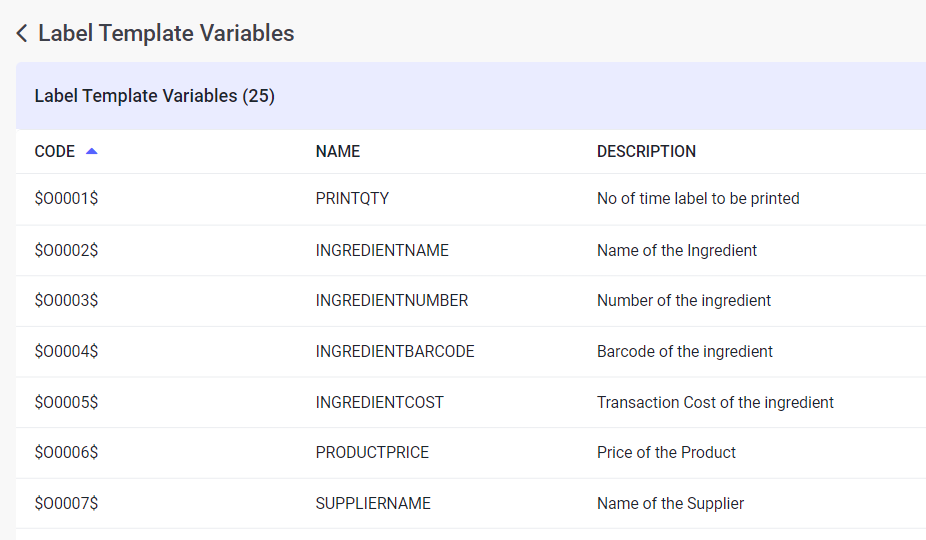Open the INGREDIENTNAME variable row
Image resolution: width=926 pixels, height=540 pixels.
coord(382,250)
